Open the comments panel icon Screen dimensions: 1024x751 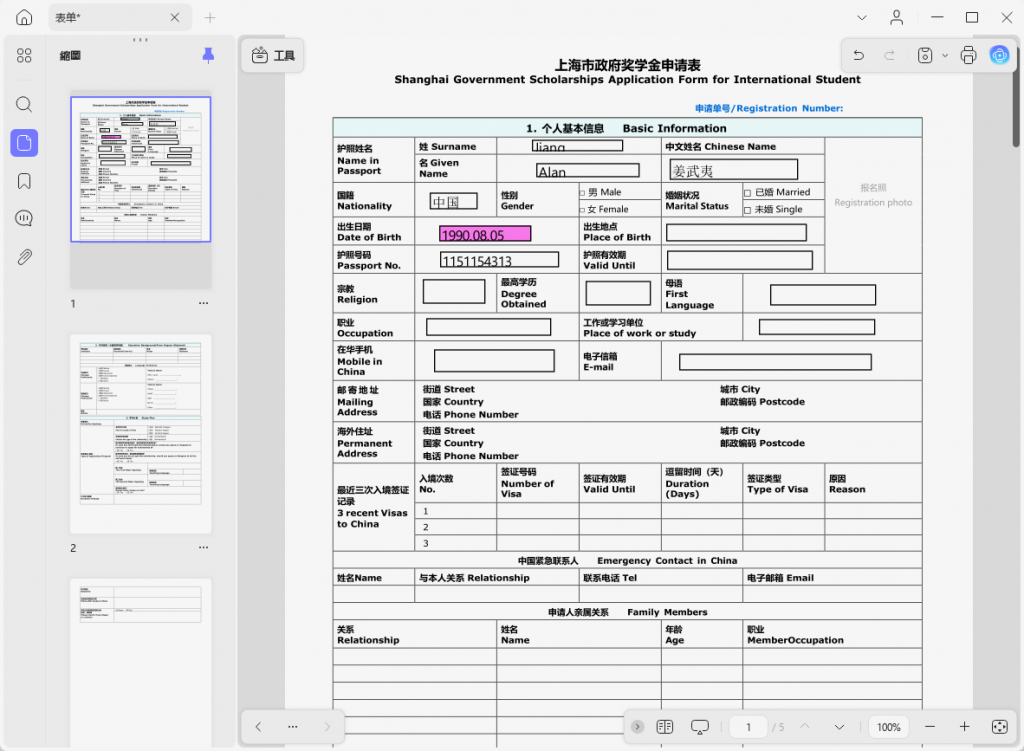tap(24, 218)
